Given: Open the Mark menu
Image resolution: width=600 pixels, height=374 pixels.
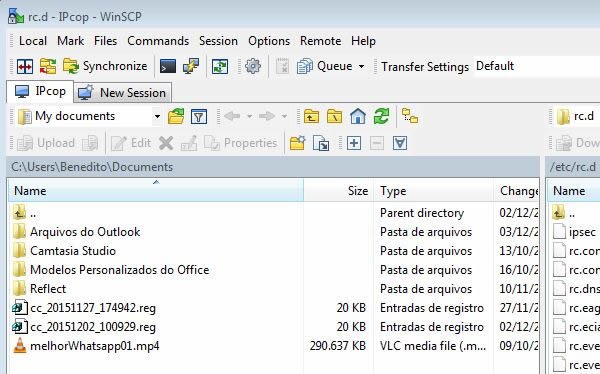Looking at the screenshot, I should point(70,41).
